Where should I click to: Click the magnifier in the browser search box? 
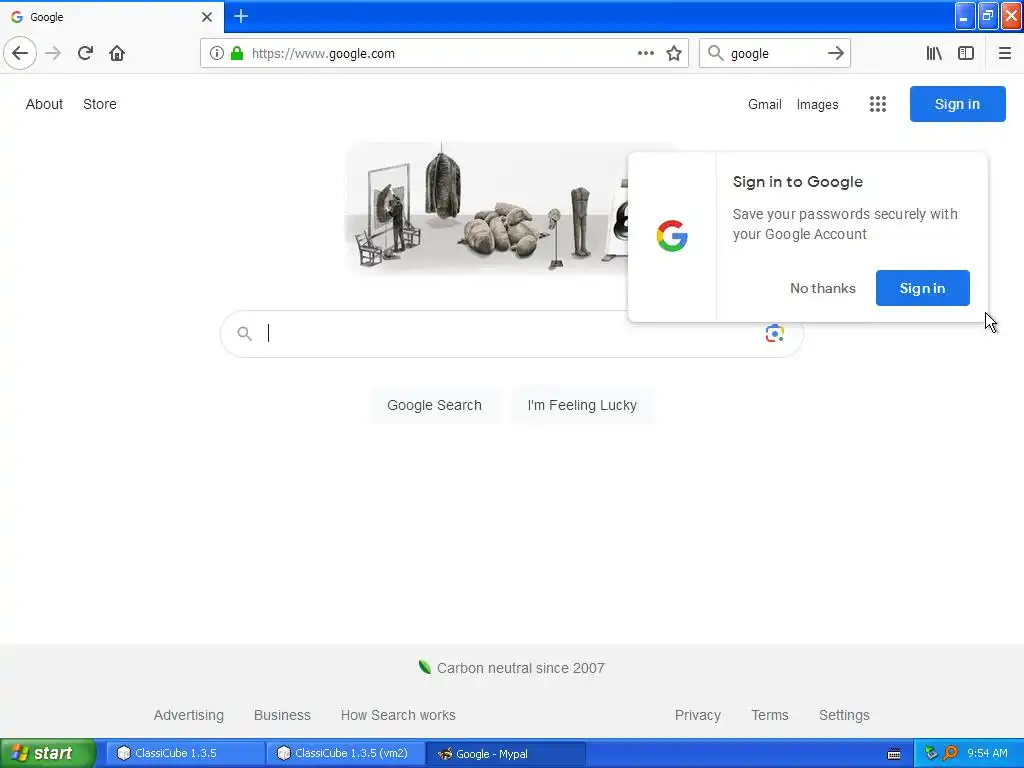[x=716, y=53]
